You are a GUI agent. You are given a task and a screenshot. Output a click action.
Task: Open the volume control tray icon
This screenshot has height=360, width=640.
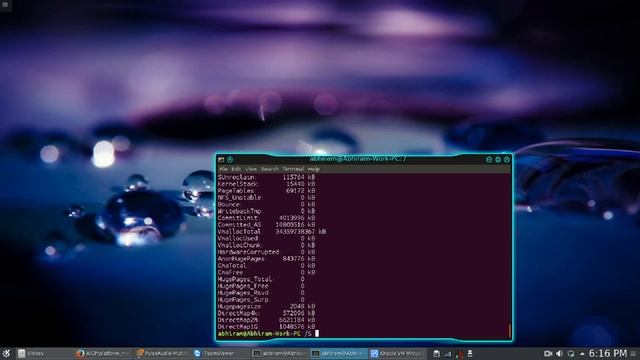(560, 353)
